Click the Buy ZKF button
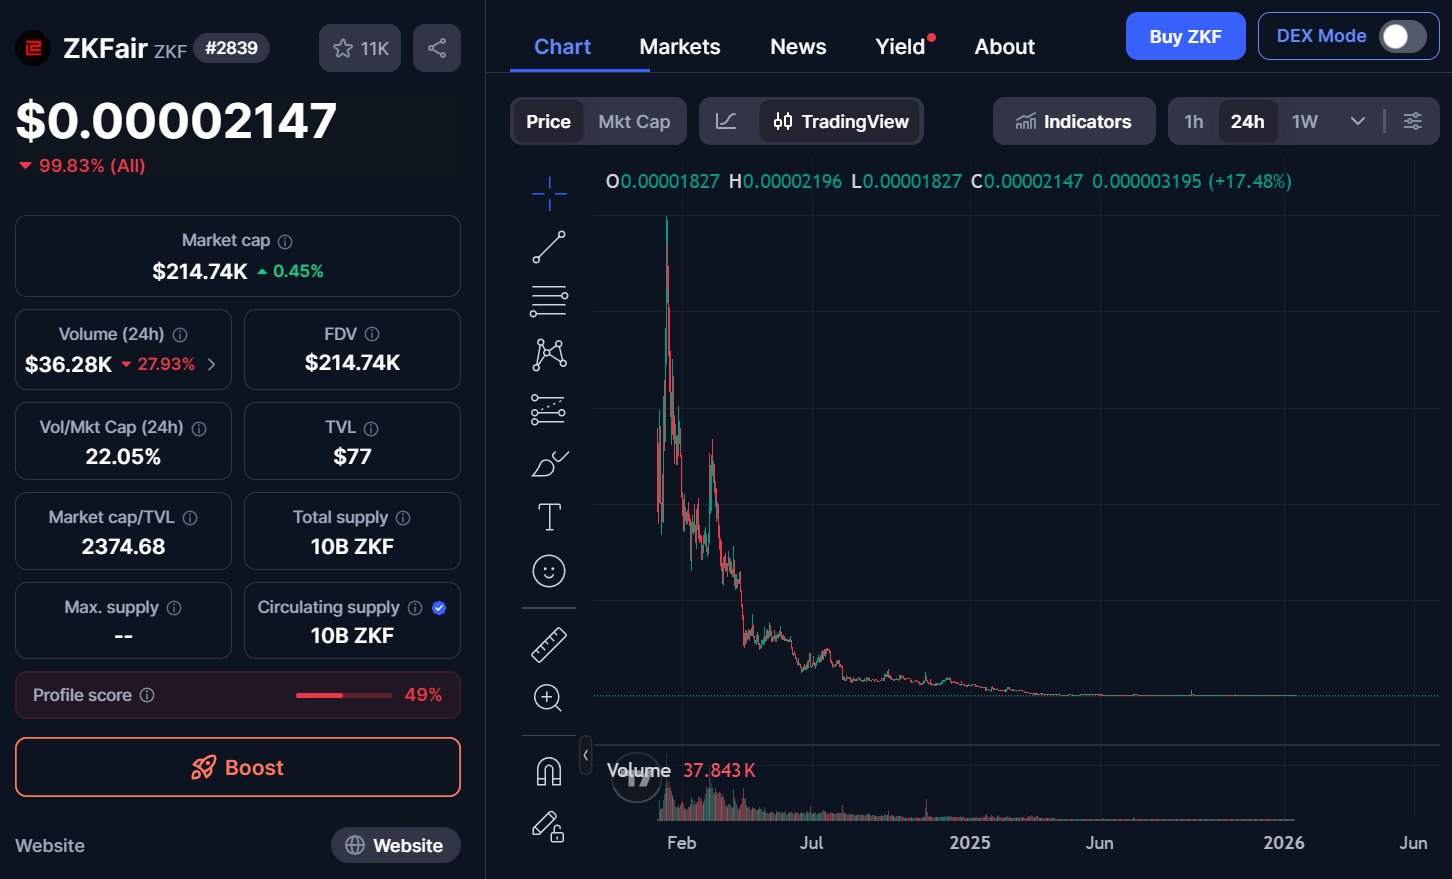1452x879 pixels. [1186, 36]
